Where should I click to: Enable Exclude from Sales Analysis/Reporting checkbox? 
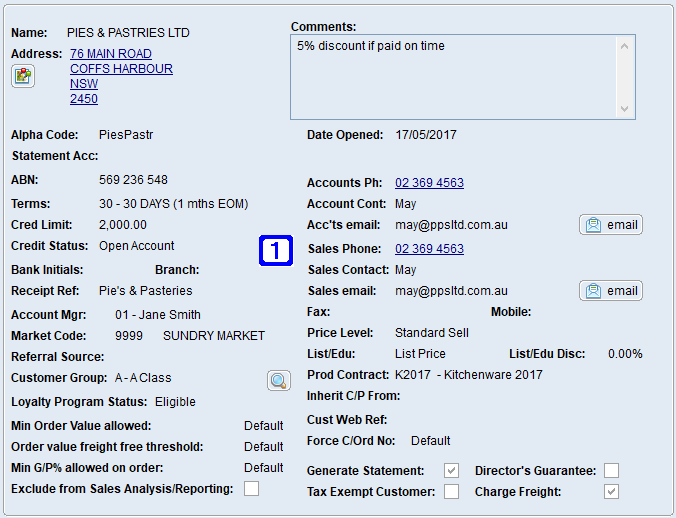[x=252, y=489]
